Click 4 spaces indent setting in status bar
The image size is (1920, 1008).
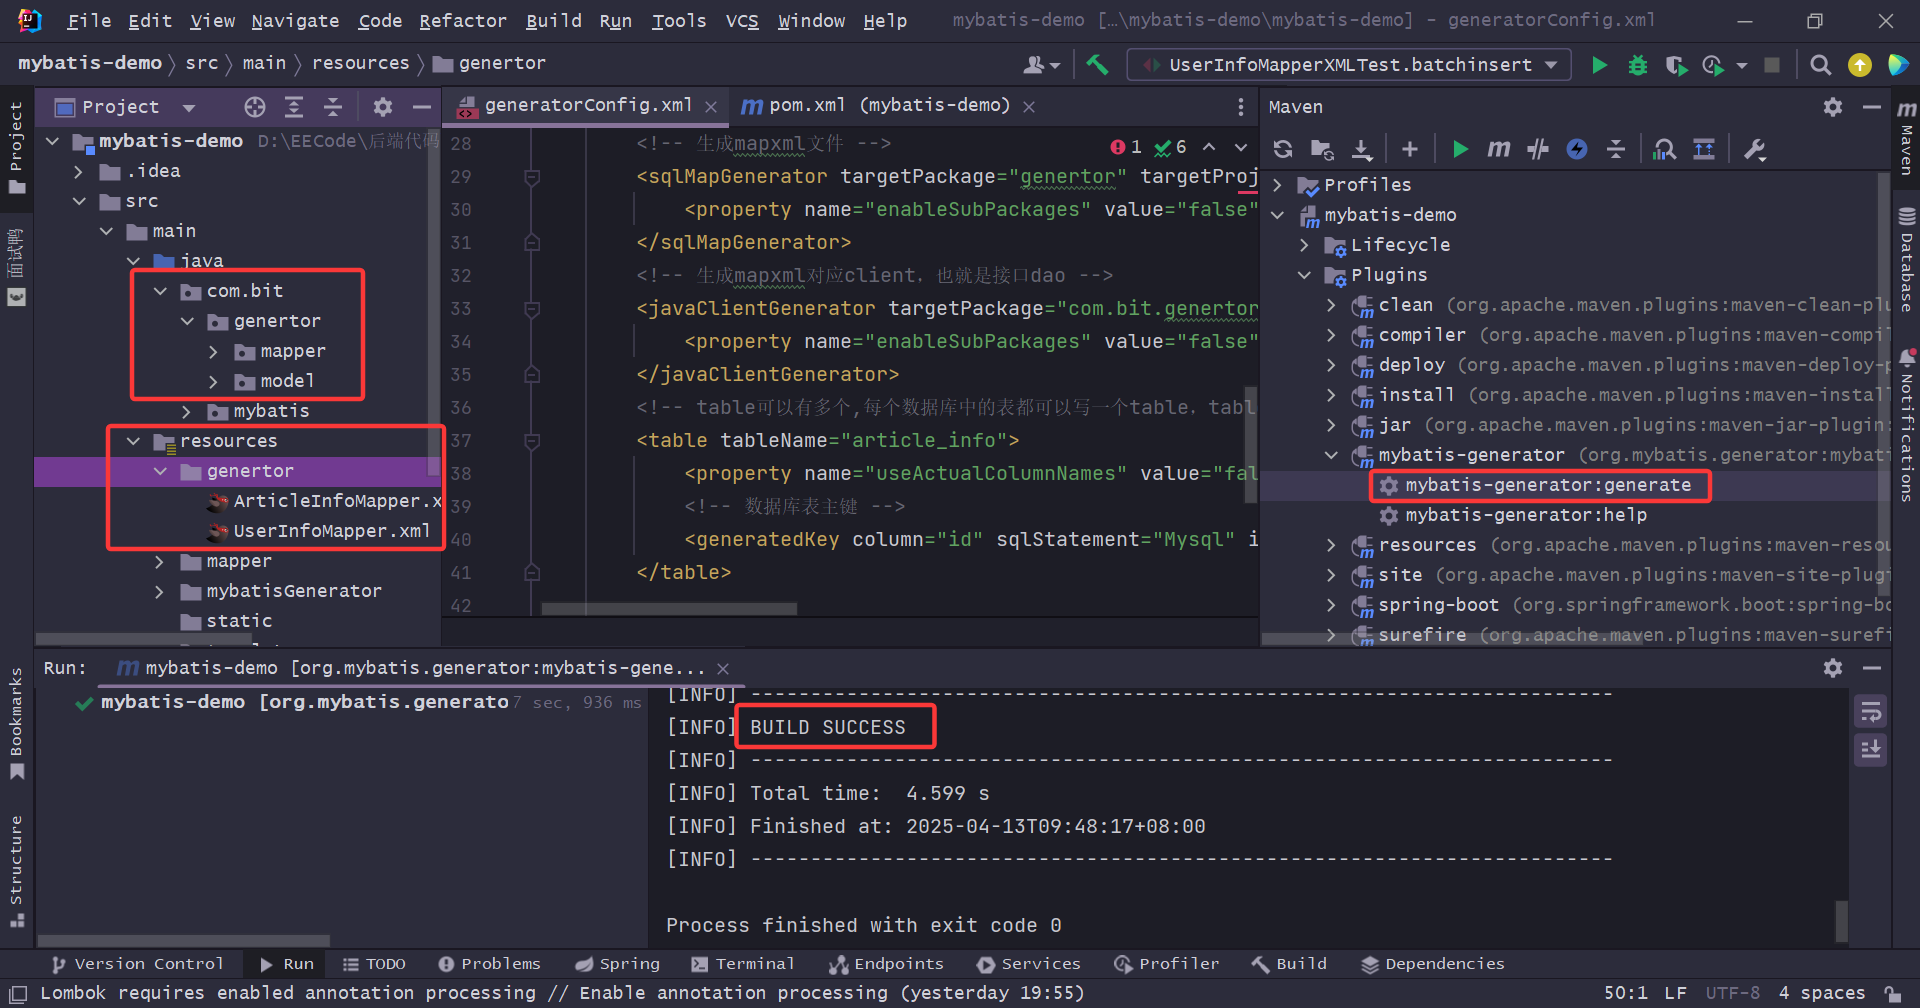tap(1821, 993)
